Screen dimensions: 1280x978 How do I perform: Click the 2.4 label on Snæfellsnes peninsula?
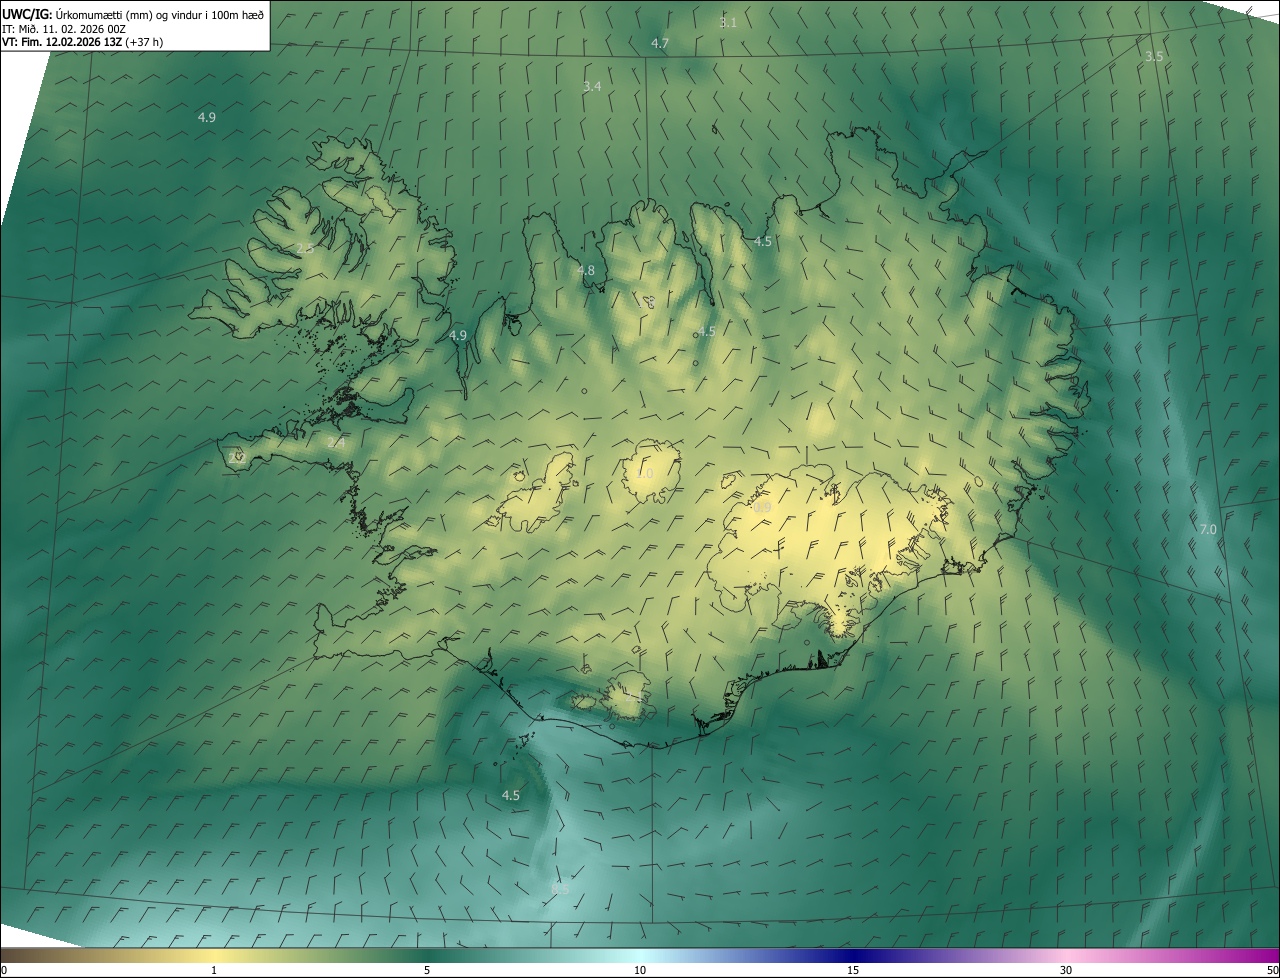click(336, 442)
